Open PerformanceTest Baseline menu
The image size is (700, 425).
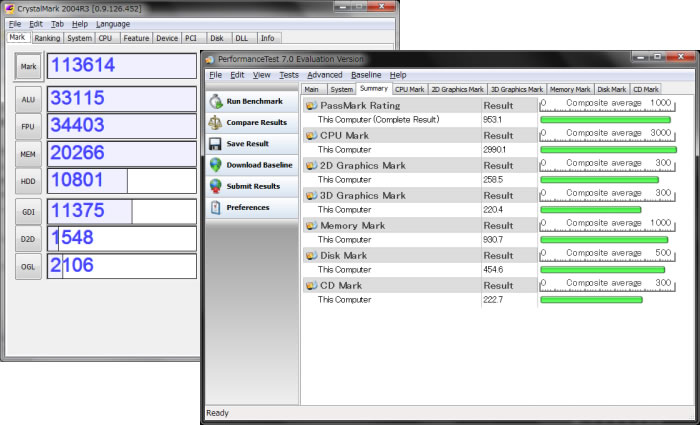(x=366, y=75)
